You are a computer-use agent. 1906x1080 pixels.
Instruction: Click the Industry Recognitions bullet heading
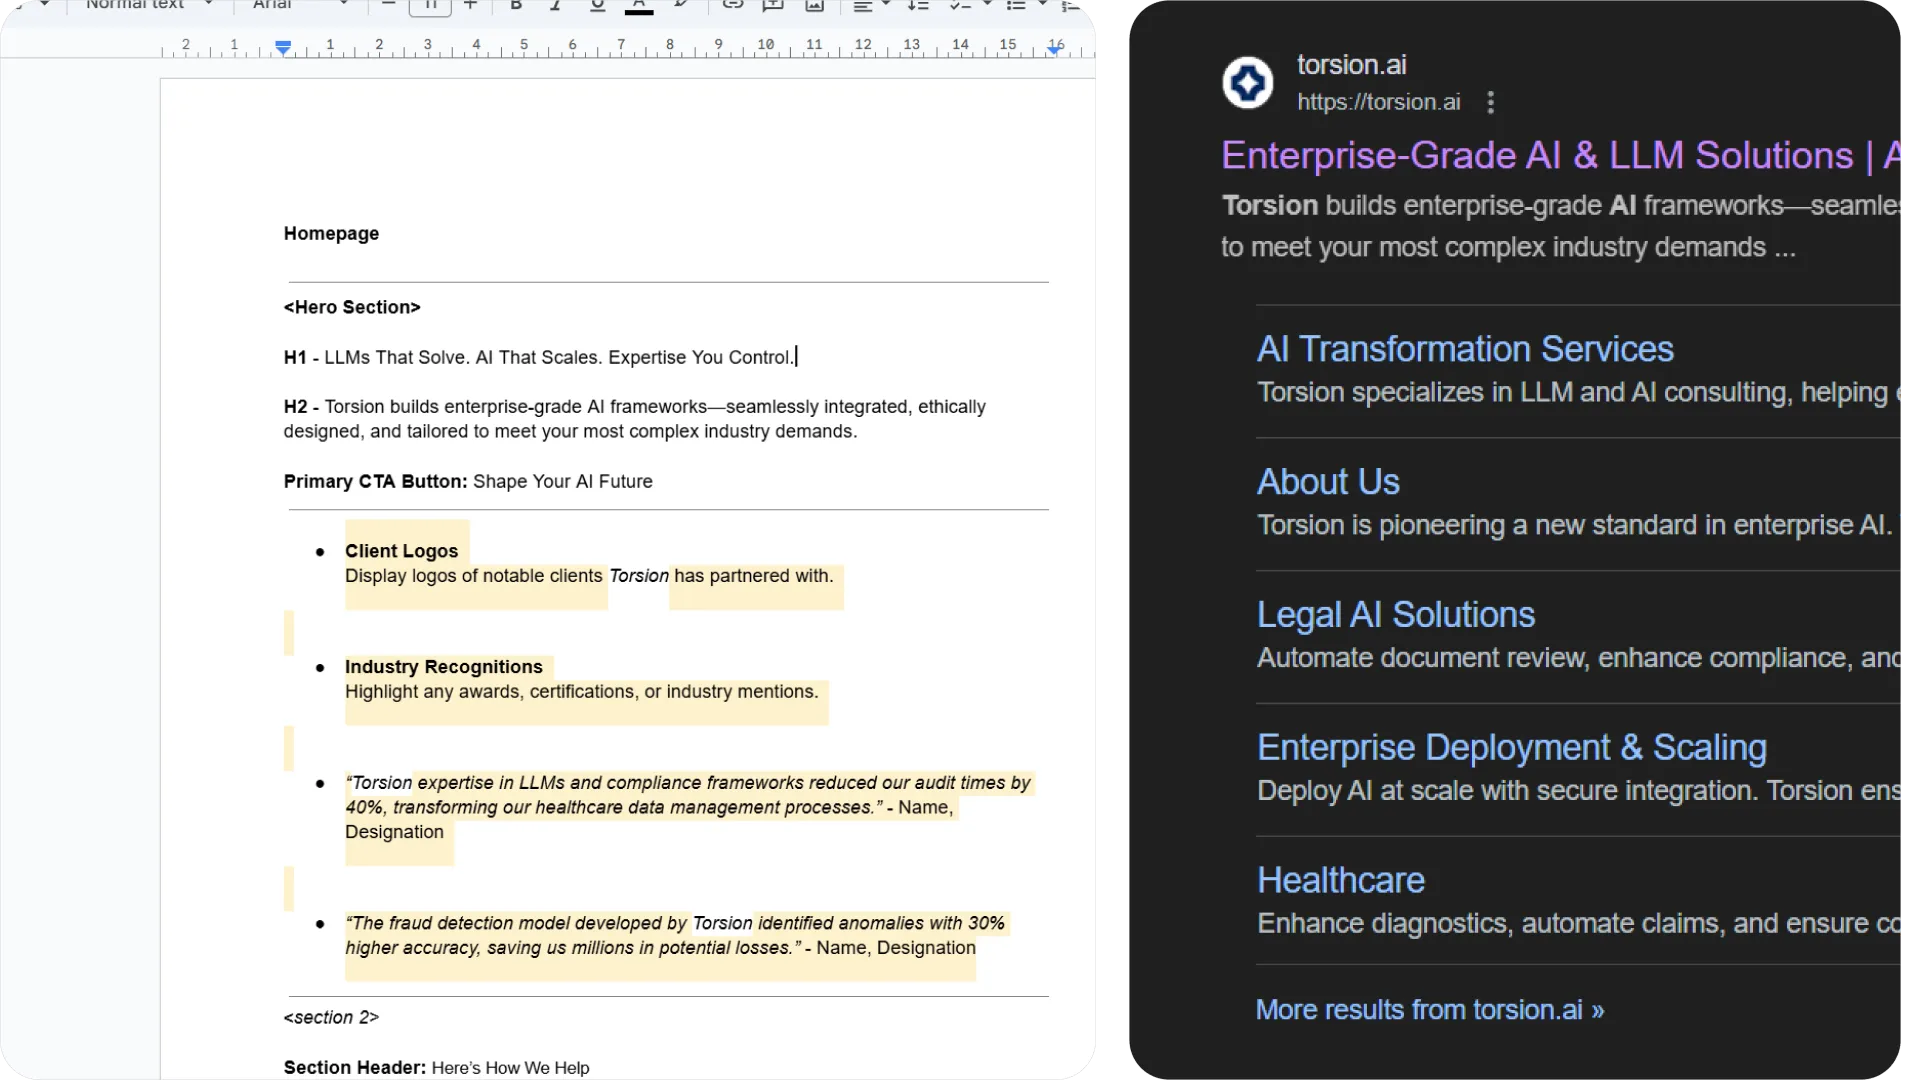pos(443,667)
